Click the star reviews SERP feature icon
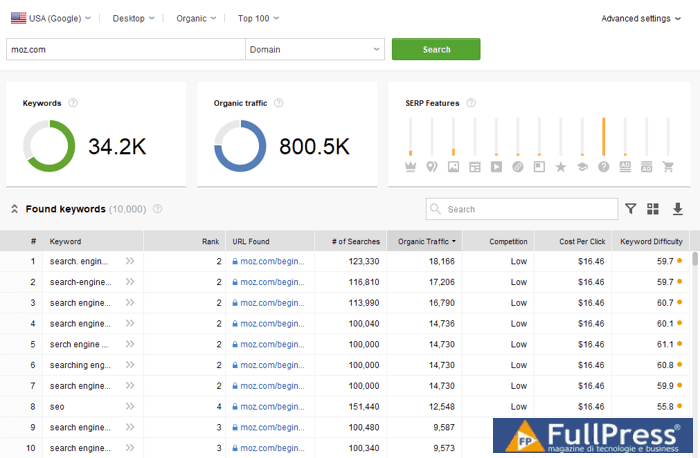 pos(561,166)
